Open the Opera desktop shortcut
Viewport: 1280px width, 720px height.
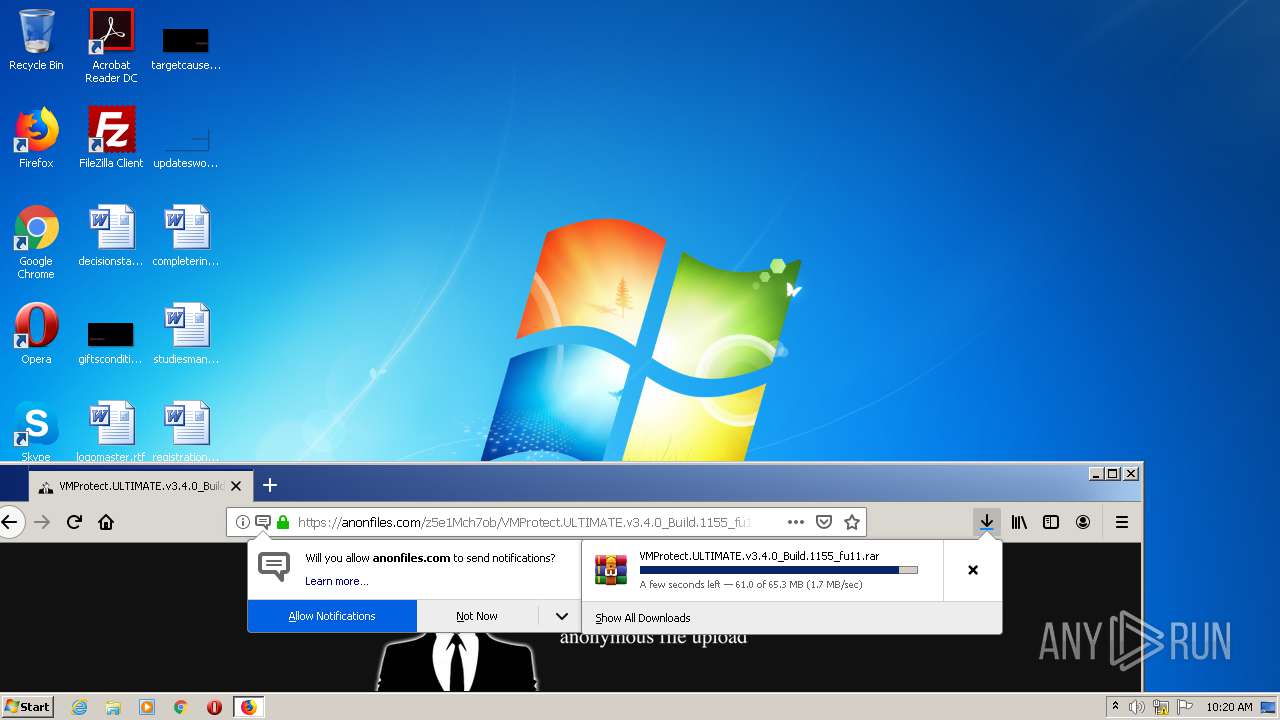36,334
